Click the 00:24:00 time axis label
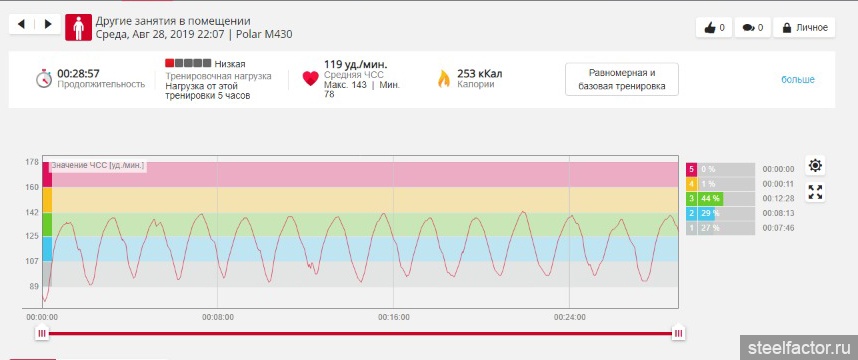Screen dimensions: 858x360 click(x=570, y=317)
